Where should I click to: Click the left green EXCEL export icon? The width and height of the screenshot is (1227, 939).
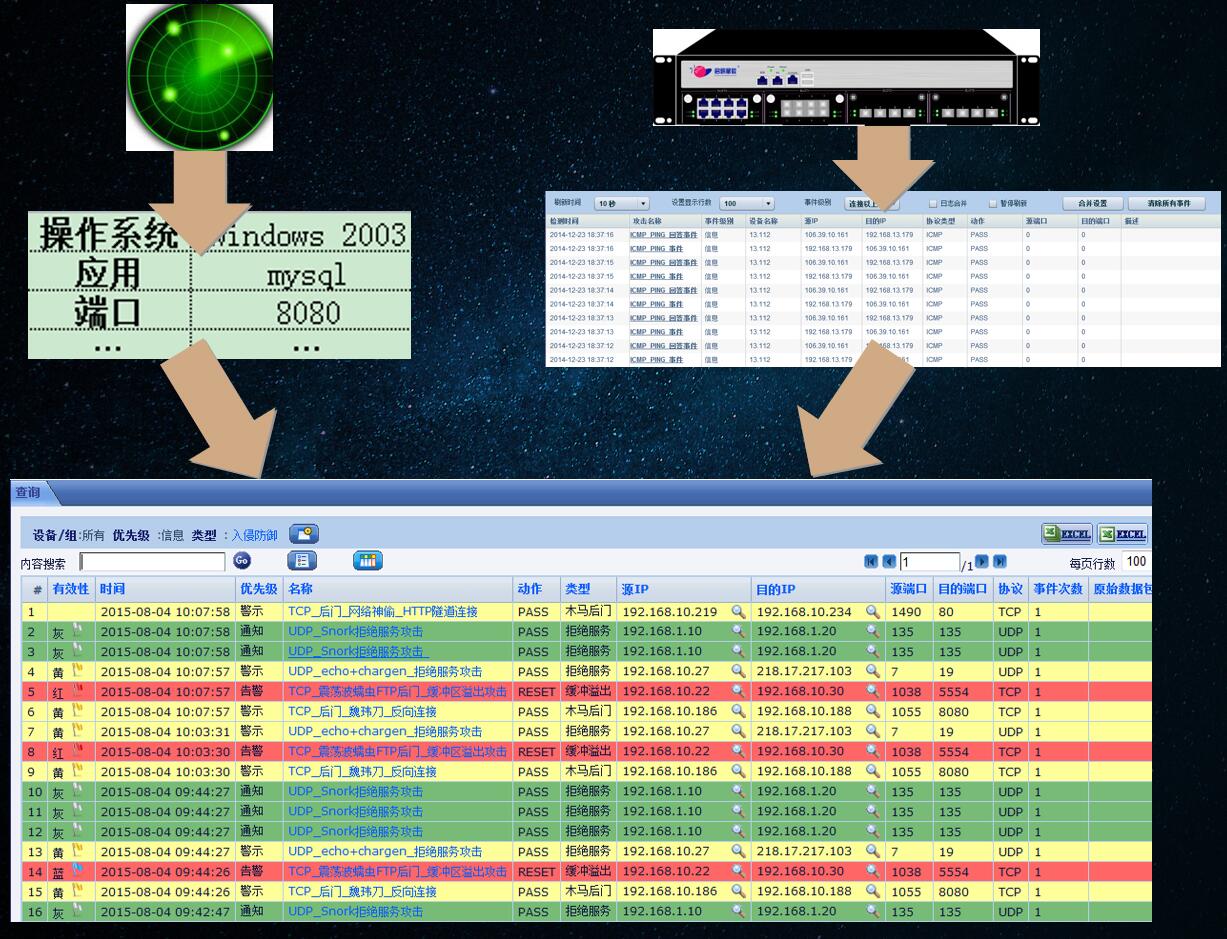pos(1067,534)
